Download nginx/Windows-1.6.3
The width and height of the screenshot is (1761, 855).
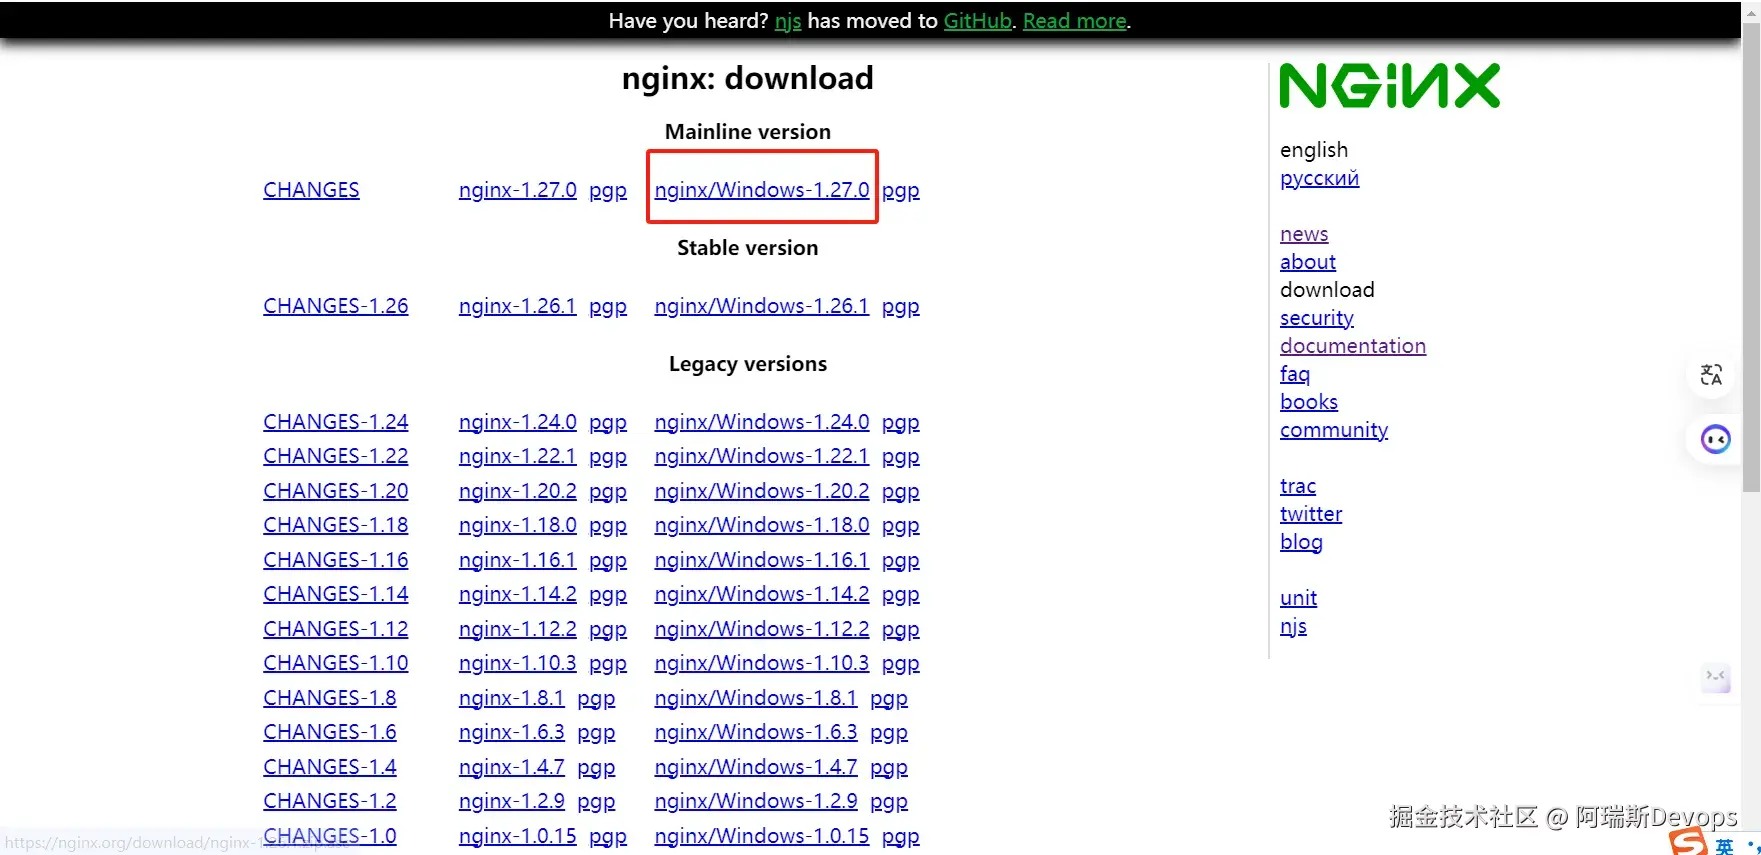click(756, 732)
